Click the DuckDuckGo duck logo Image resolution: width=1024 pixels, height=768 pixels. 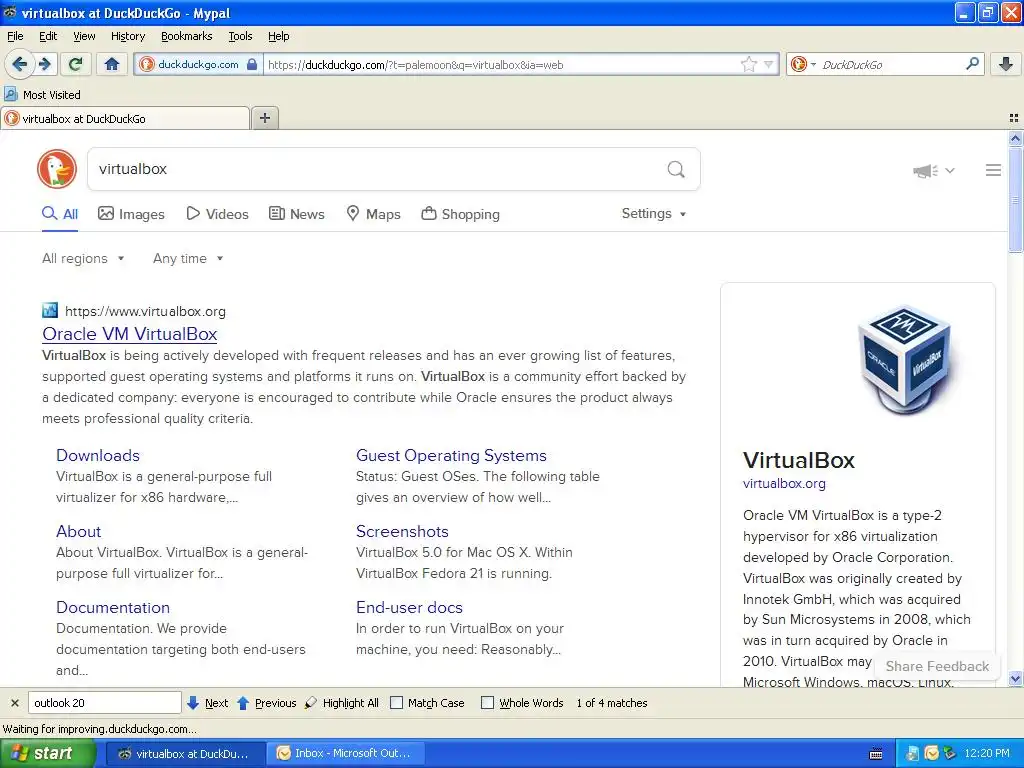[57, 169]
